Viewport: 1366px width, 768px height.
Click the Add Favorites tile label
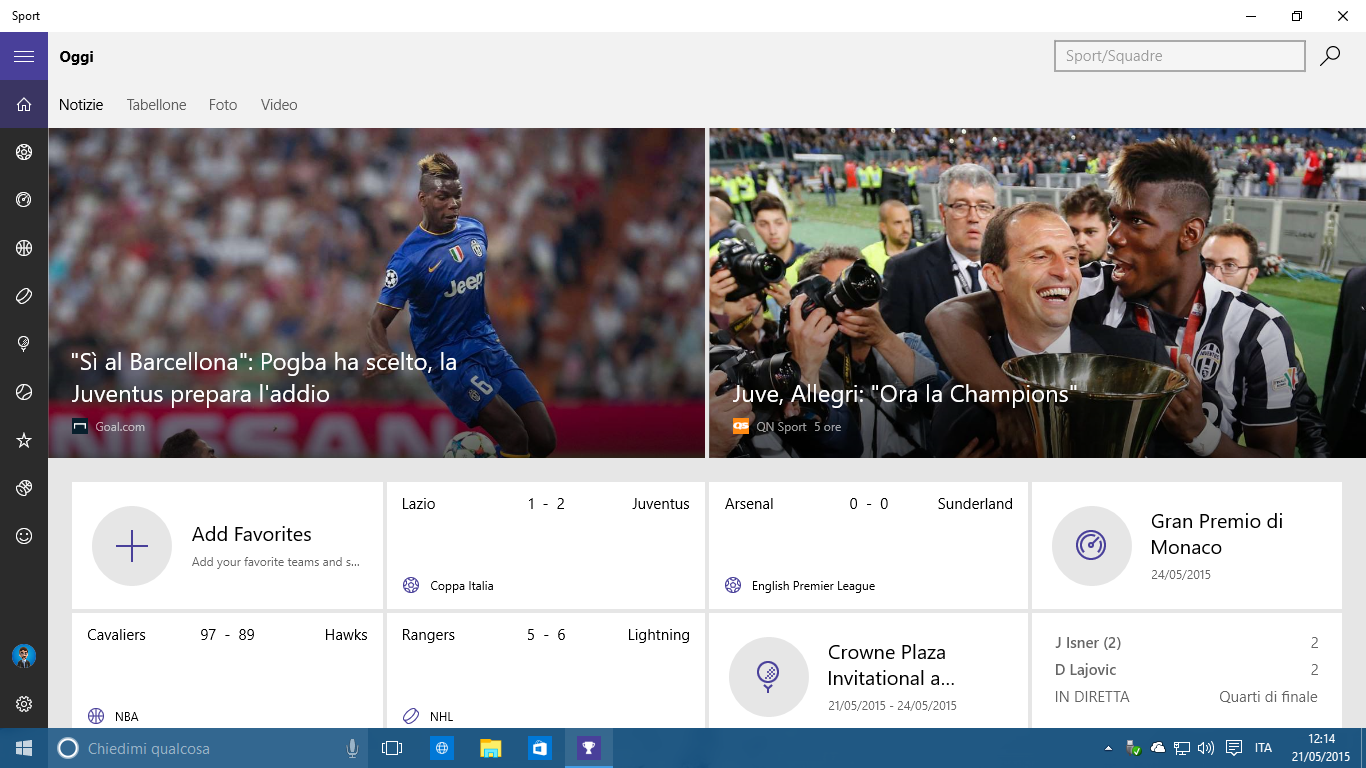tap(252, 534)
